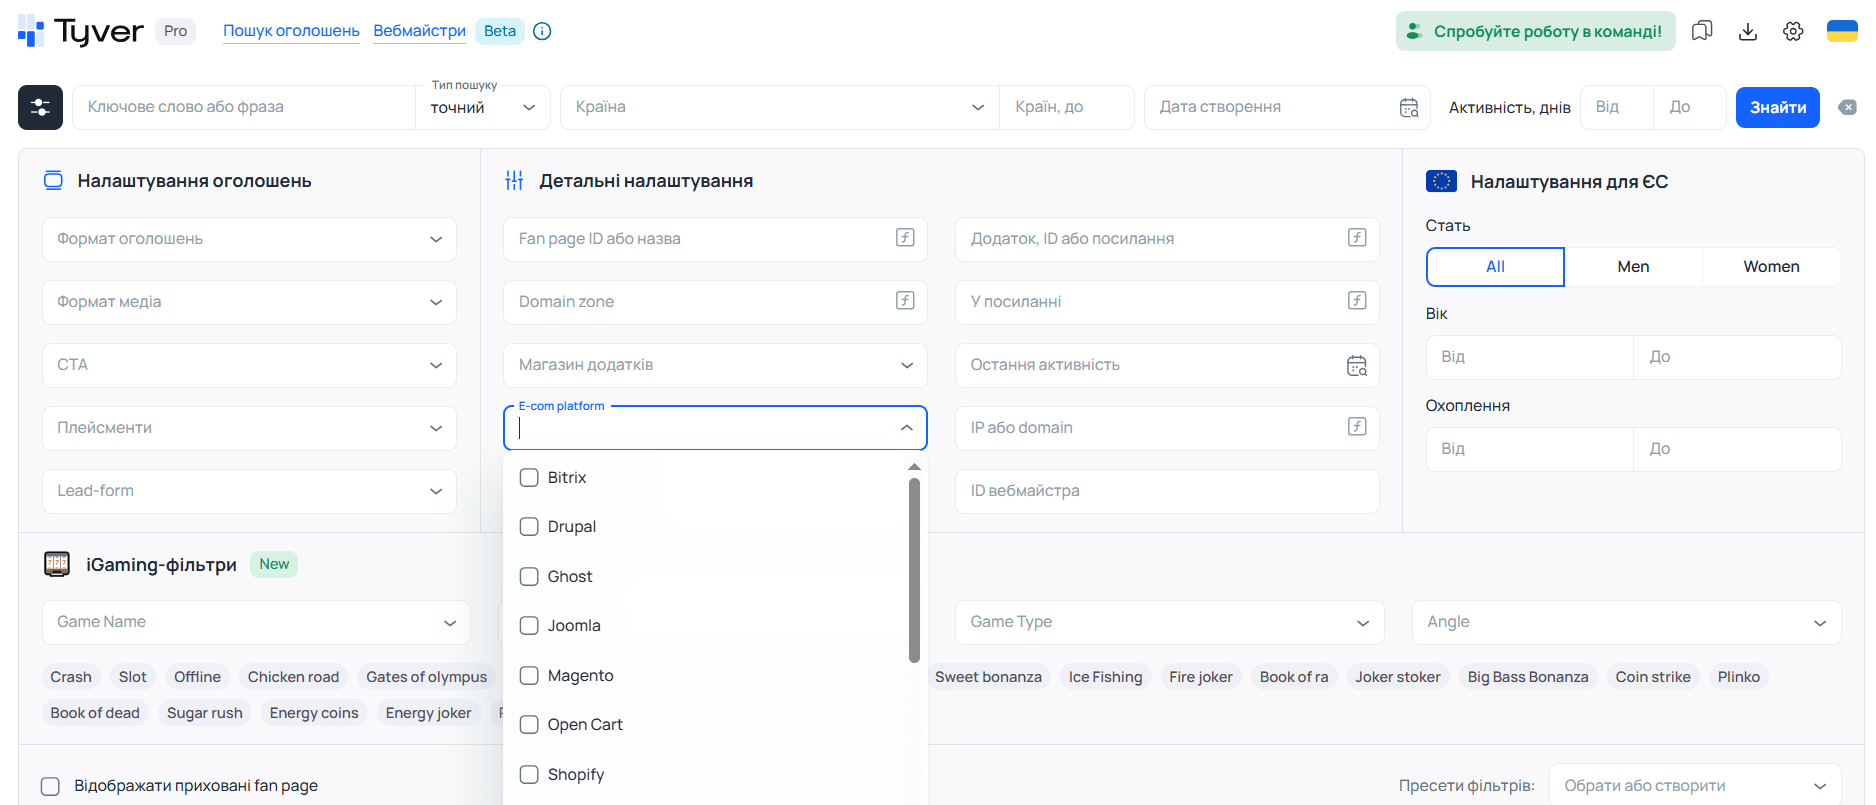The width and height of the screenshot is (1876, 805).
Task: Click the filter mode icon in IP або domain field
Action: pyautogui.click(x=1357, y=427)
